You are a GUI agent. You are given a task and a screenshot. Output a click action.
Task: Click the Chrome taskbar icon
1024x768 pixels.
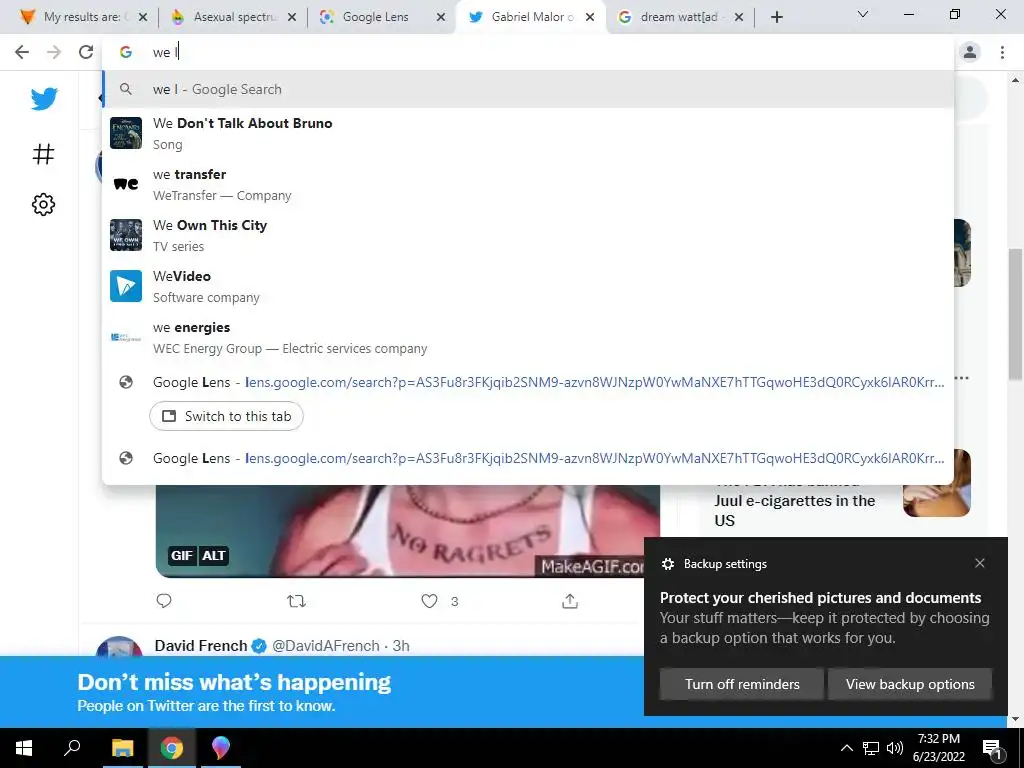coord(172,748)
